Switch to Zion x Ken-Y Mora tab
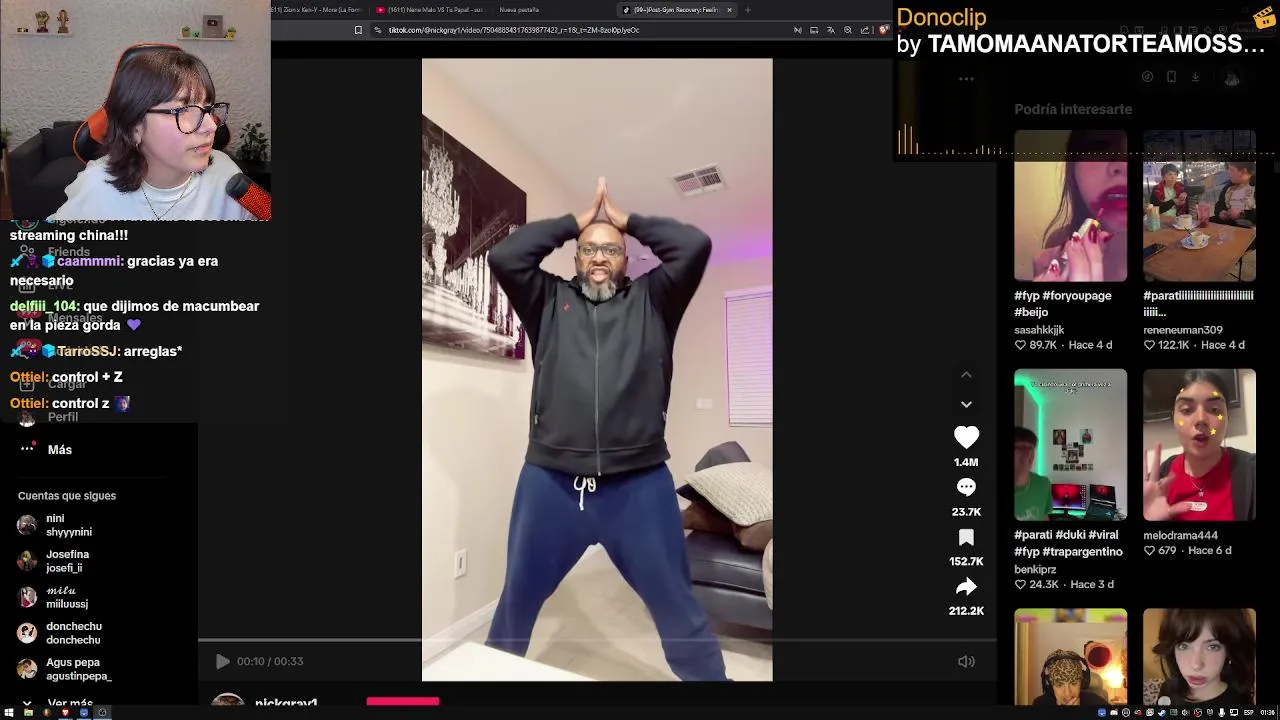The height and width of the screenshot is (720, 1280). (x=318, y=10)
